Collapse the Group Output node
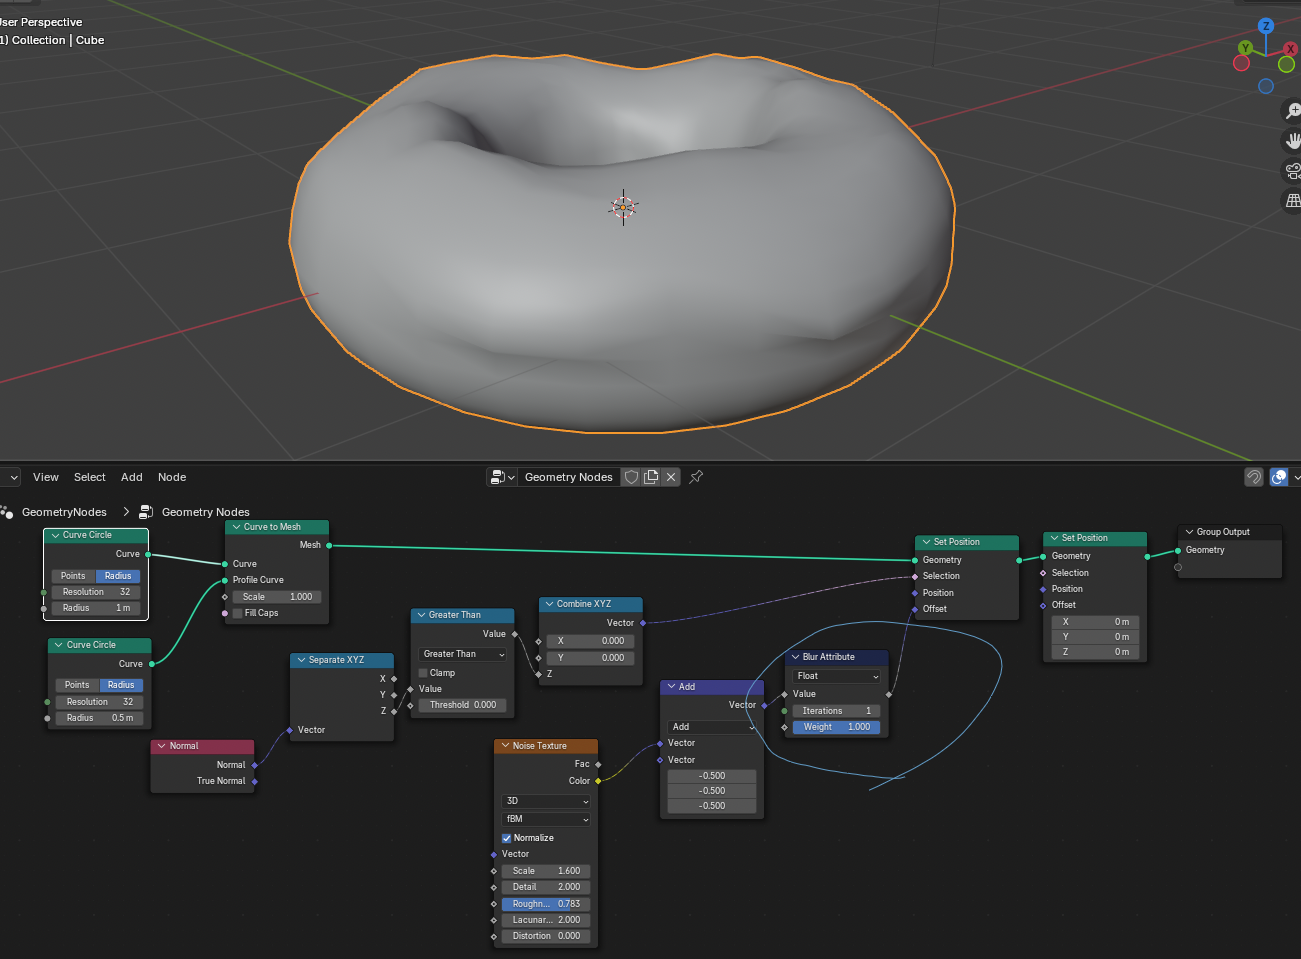1301x959 pixels. point(1189,532)
